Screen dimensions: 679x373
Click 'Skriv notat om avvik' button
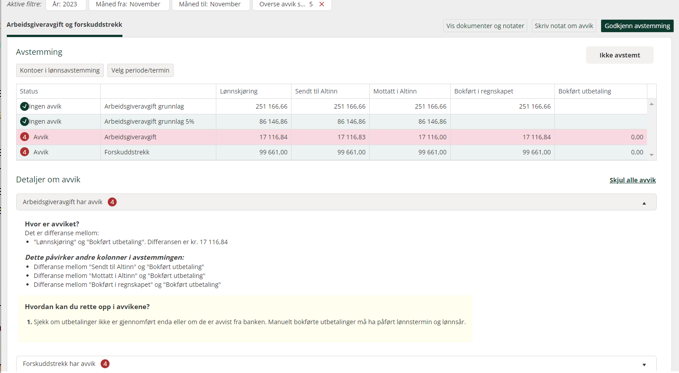pyautogui.click(x=564, y=26)
